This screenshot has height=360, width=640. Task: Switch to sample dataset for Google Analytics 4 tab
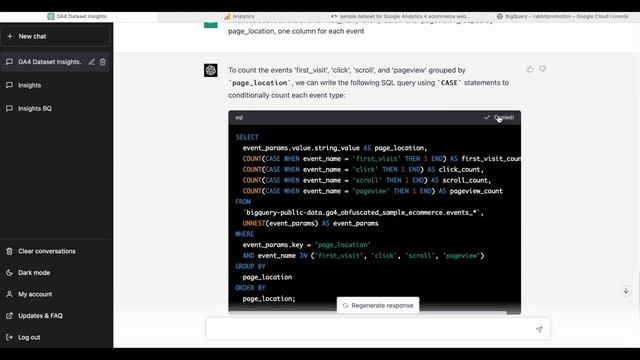point(400,16)
